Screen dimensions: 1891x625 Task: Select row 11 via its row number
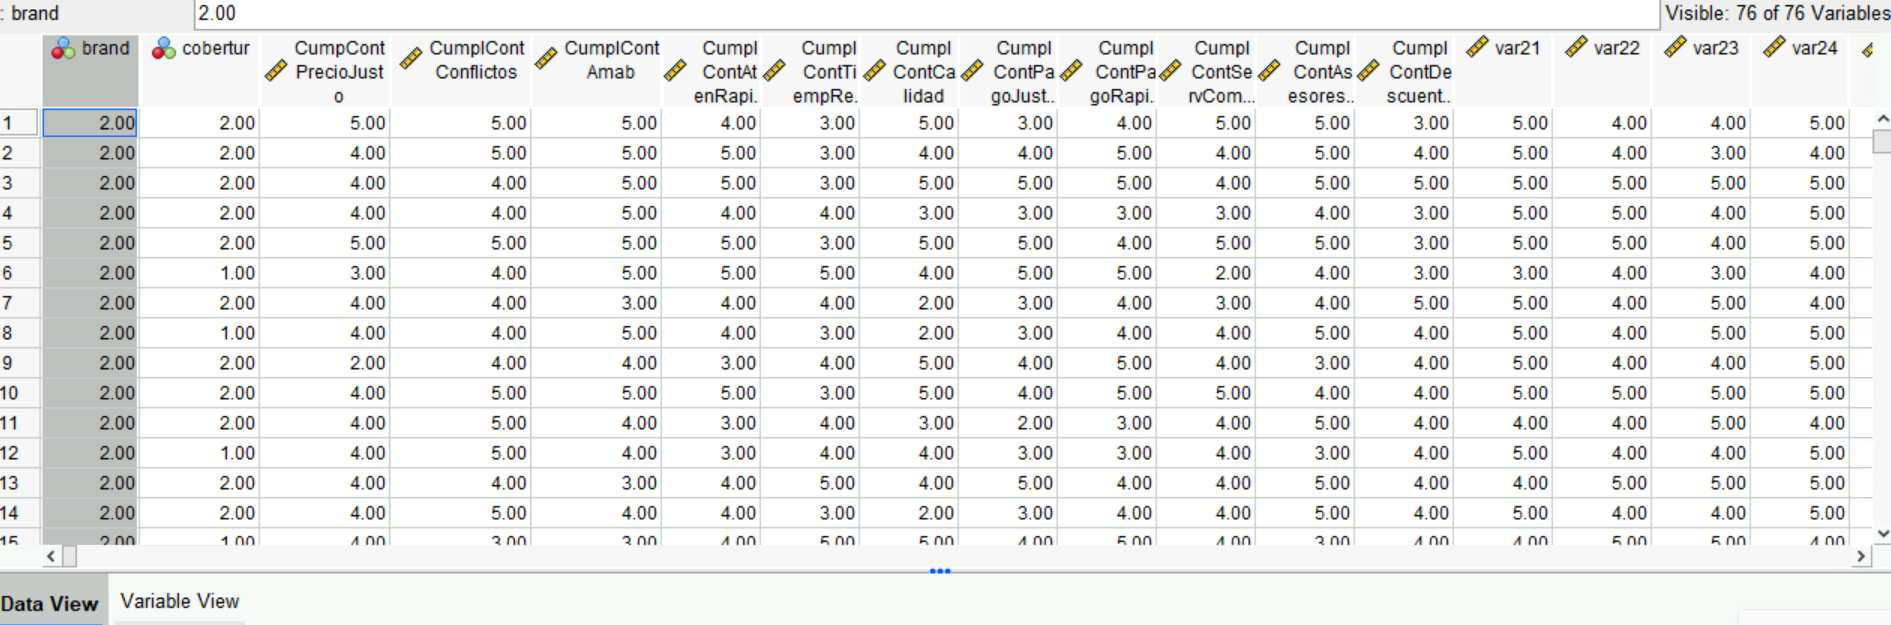[20, 423]
